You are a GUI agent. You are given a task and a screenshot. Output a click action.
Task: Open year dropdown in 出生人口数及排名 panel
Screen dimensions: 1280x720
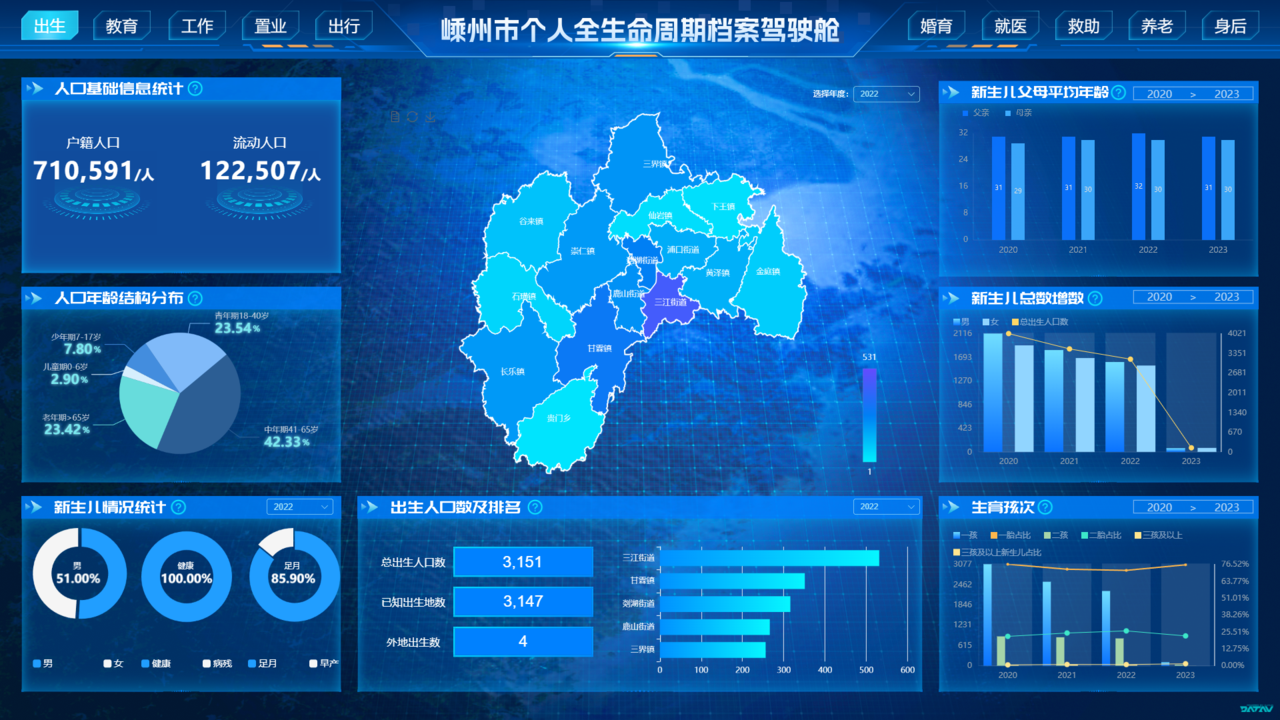tap(886, 507)
